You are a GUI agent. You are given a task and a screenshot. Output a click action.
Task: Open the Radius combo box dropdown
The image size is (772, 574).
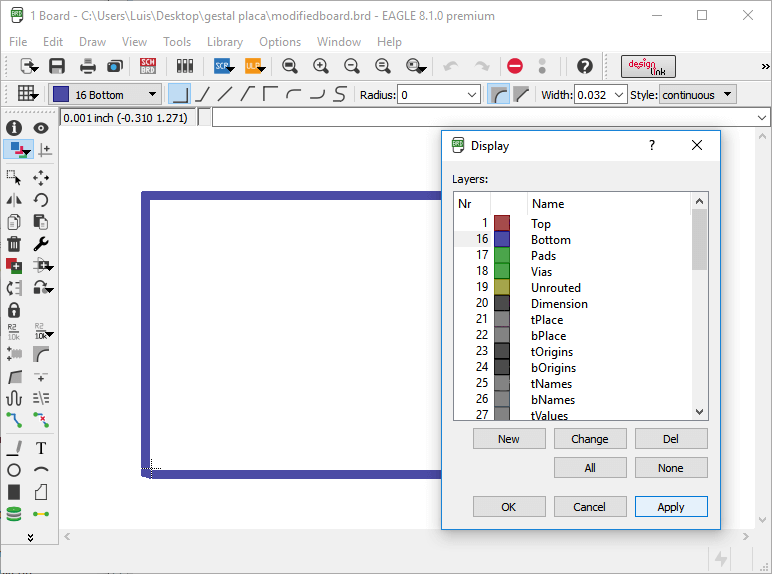(x=472, y=95)
